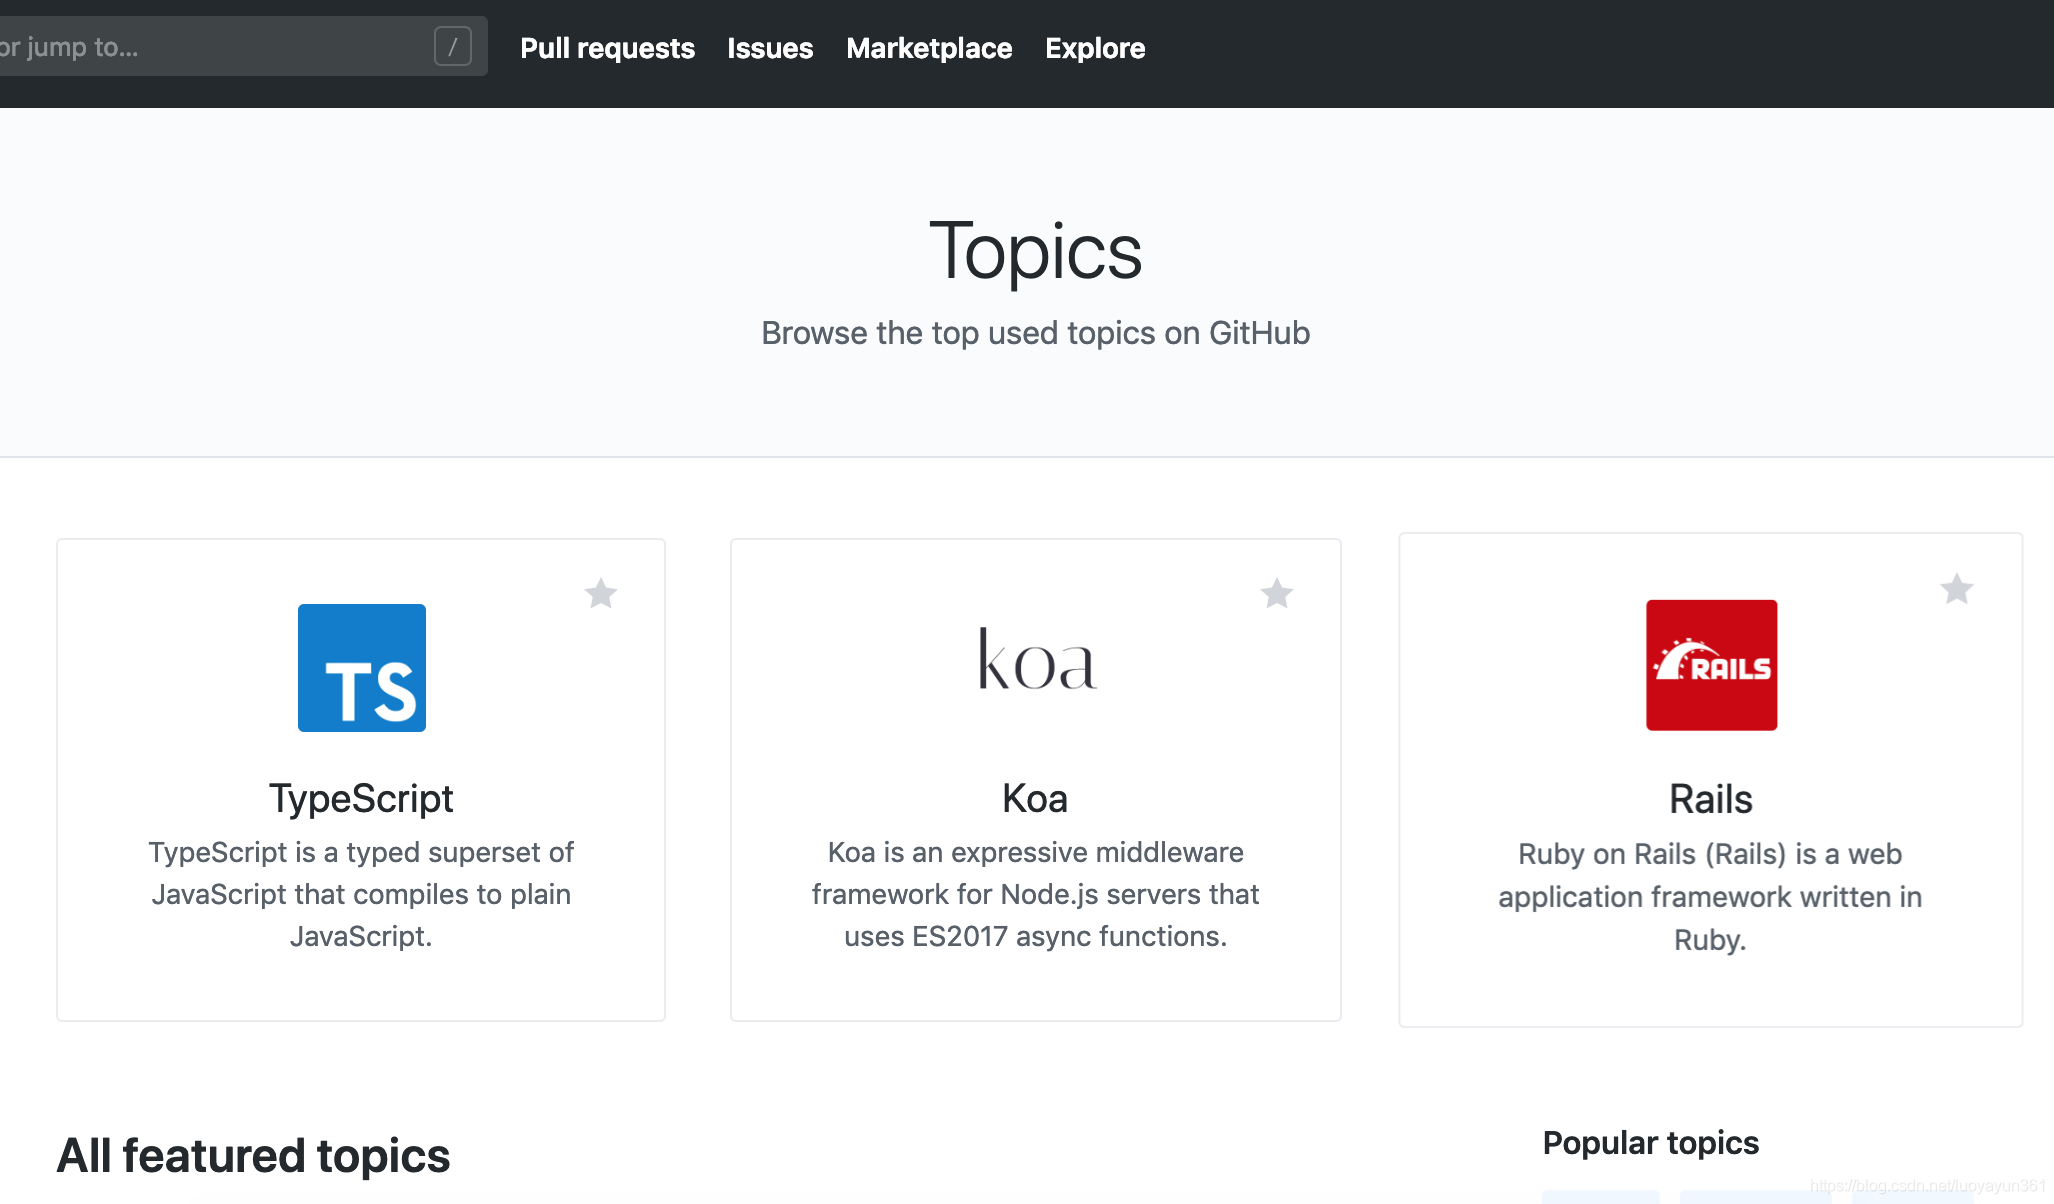Click the slash shortcut key icon
2054x1204 pixels.
452,46
